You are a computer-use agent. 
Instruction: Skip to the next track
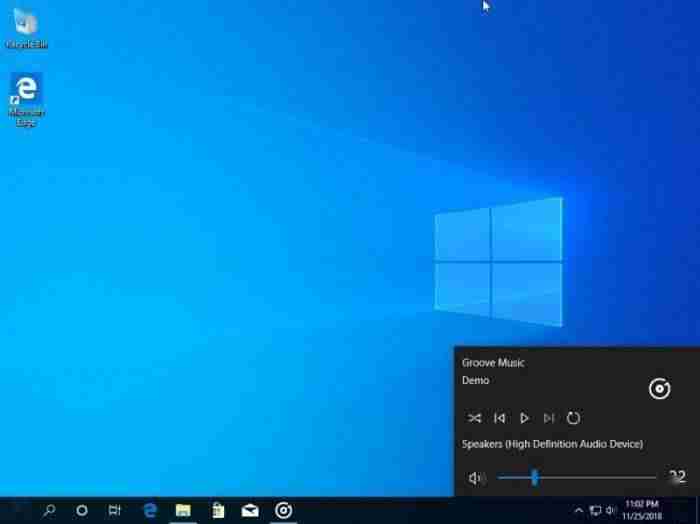point(549,418)
